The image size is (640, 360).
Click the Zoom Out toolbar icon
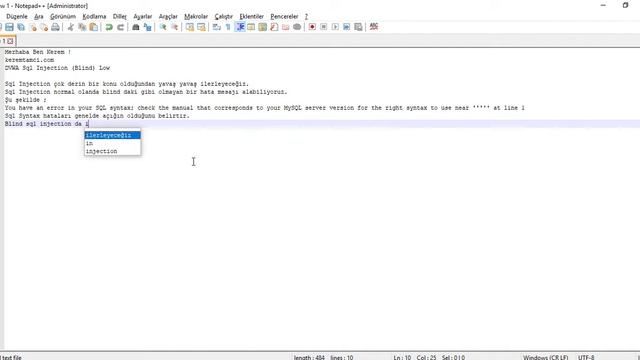pyautogui.click(x=174, y=27)
